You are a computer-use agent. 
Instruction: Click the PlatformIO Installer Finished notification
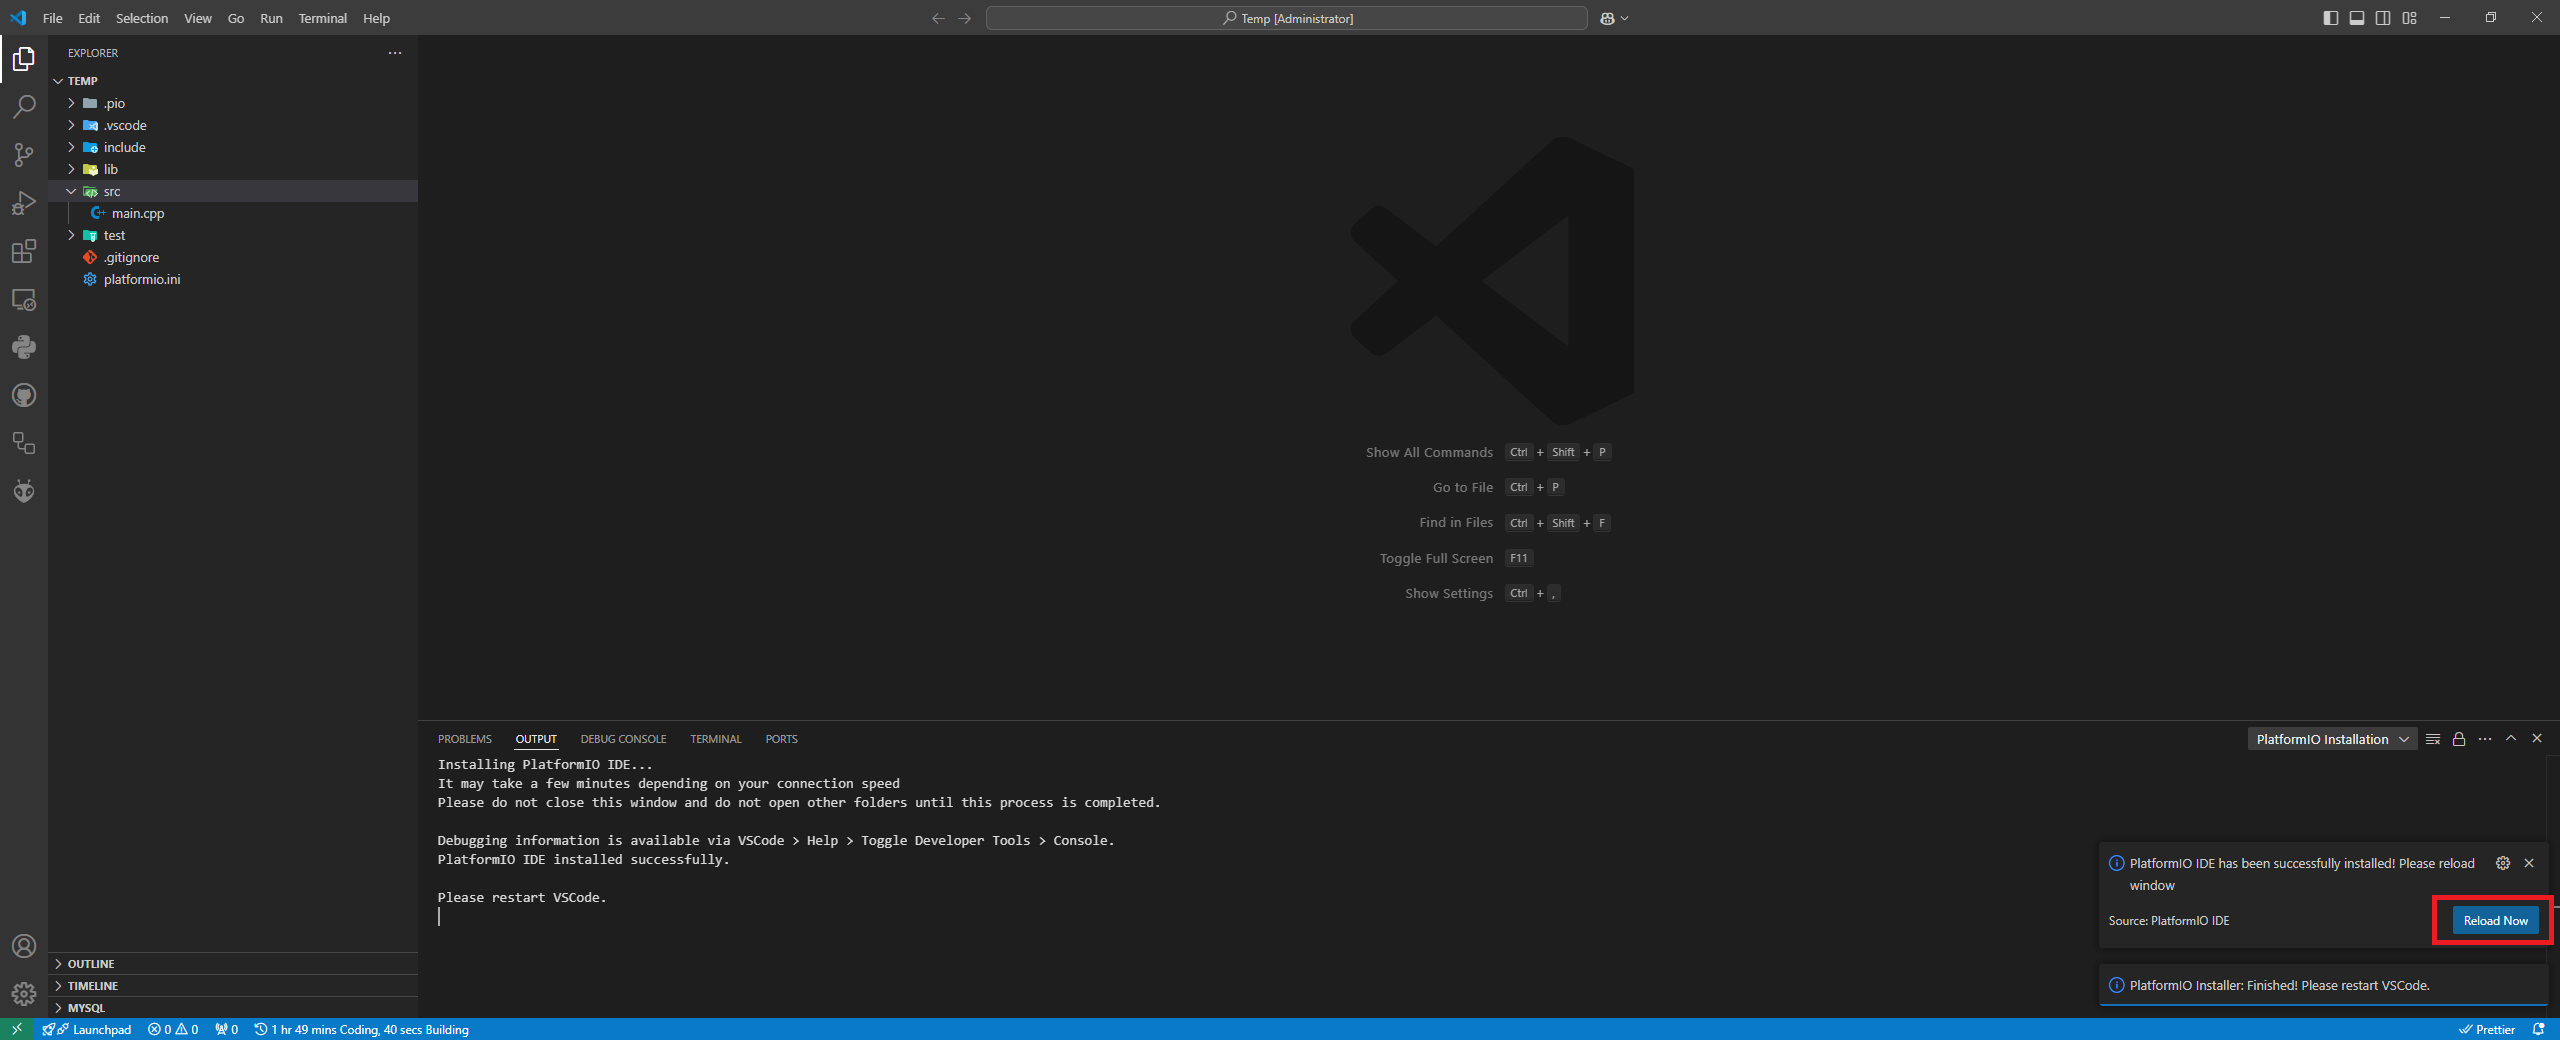pos(2323,985)
